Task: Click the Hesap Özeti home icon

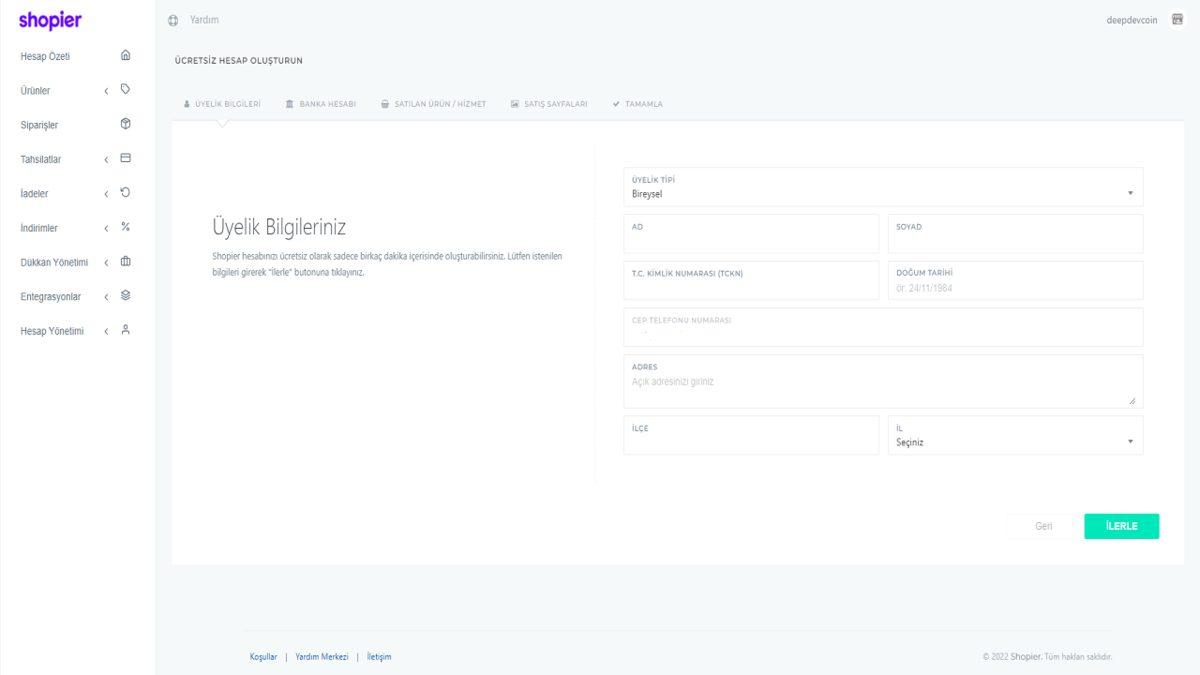Action: tap(125, 56)
